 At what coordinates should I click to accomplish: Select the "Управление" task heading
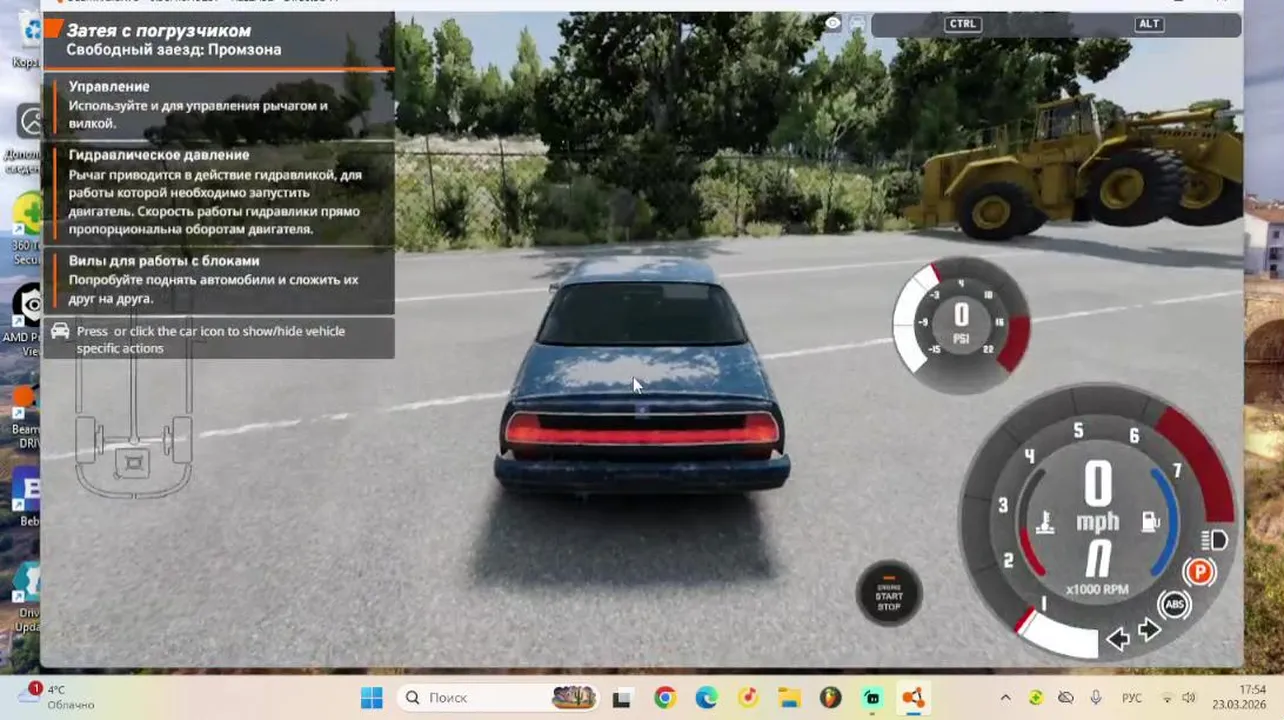pos(109,86)
